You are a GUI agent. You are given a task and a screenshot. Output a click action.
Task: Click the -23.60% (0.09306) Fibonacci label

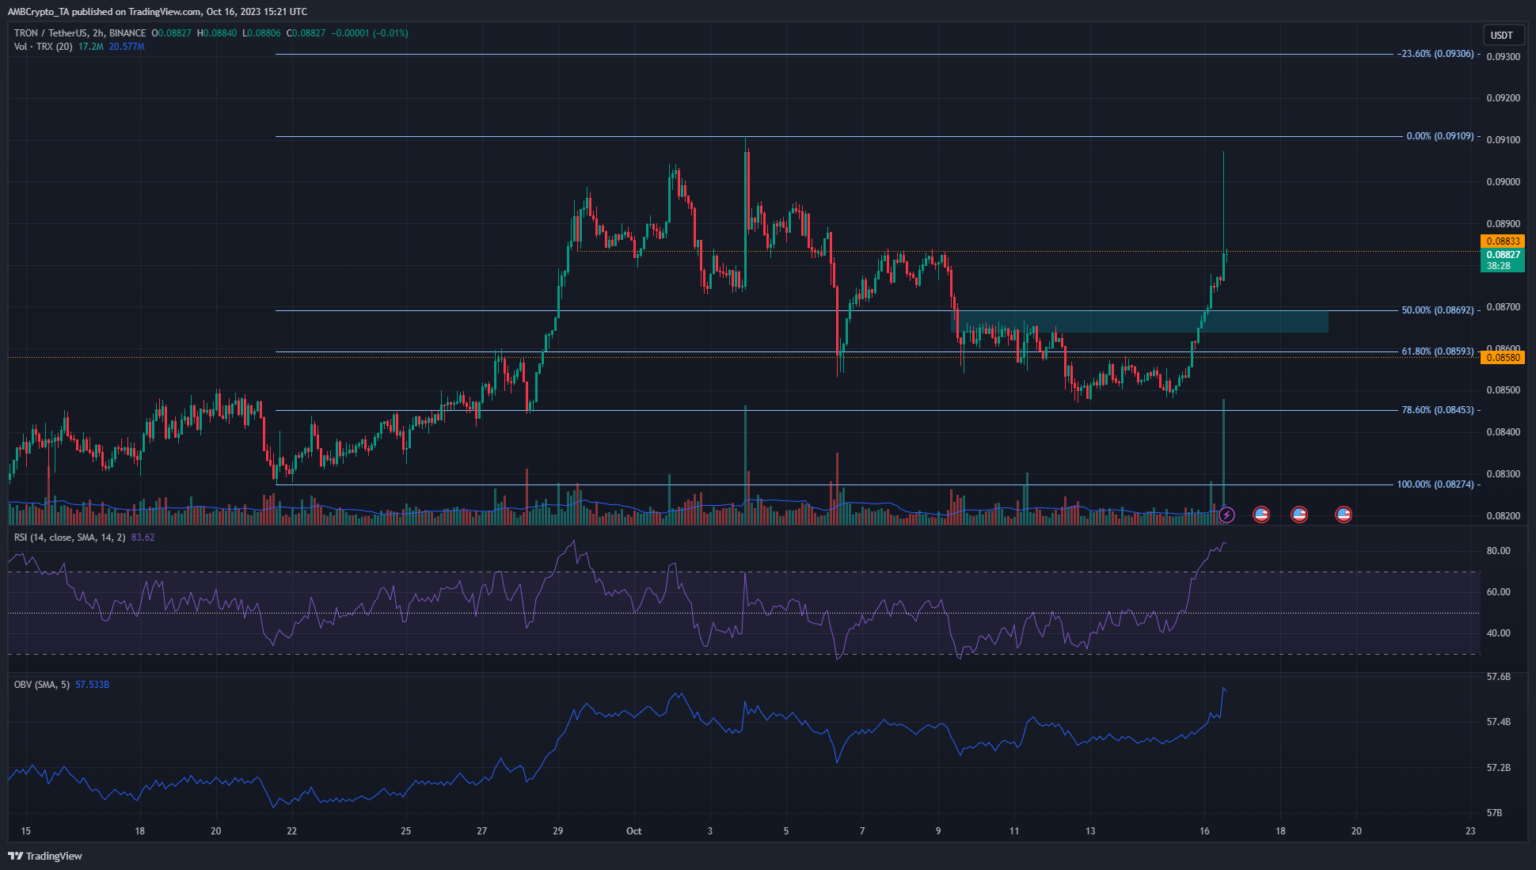click(x=1435, y=54)
